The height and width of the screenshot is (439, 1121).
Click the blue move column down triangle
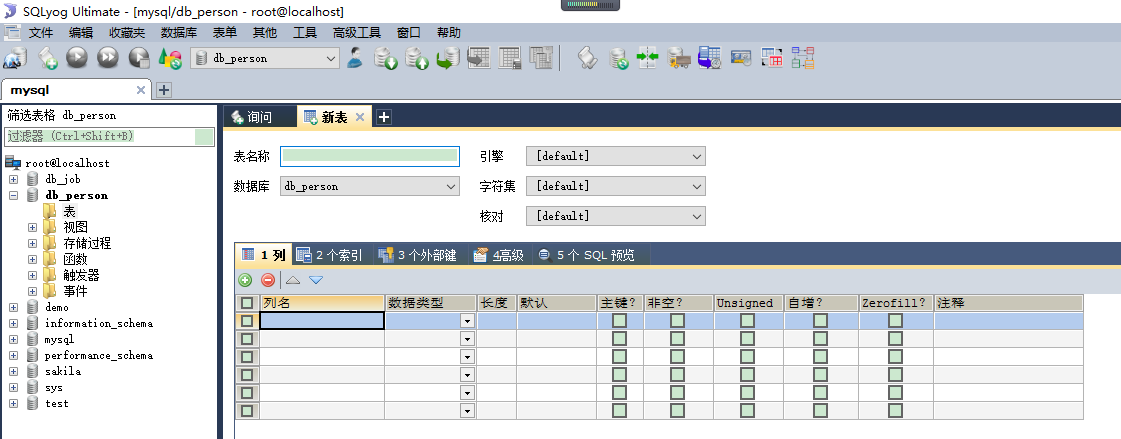(x=316, y=280)
